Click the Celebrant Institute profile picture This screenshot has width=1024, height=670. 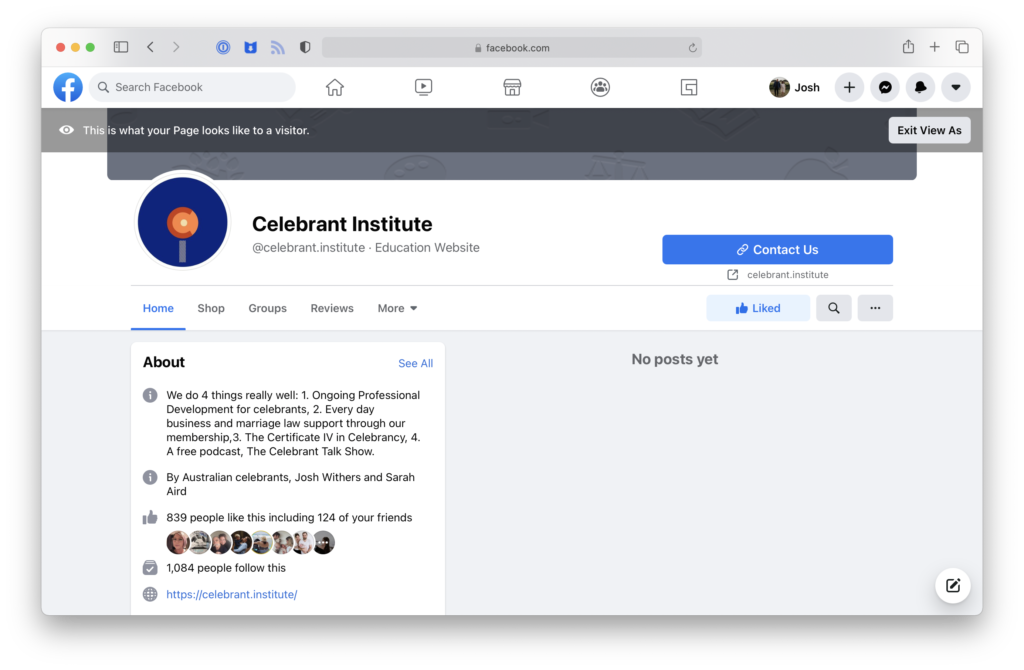[183, 222]
